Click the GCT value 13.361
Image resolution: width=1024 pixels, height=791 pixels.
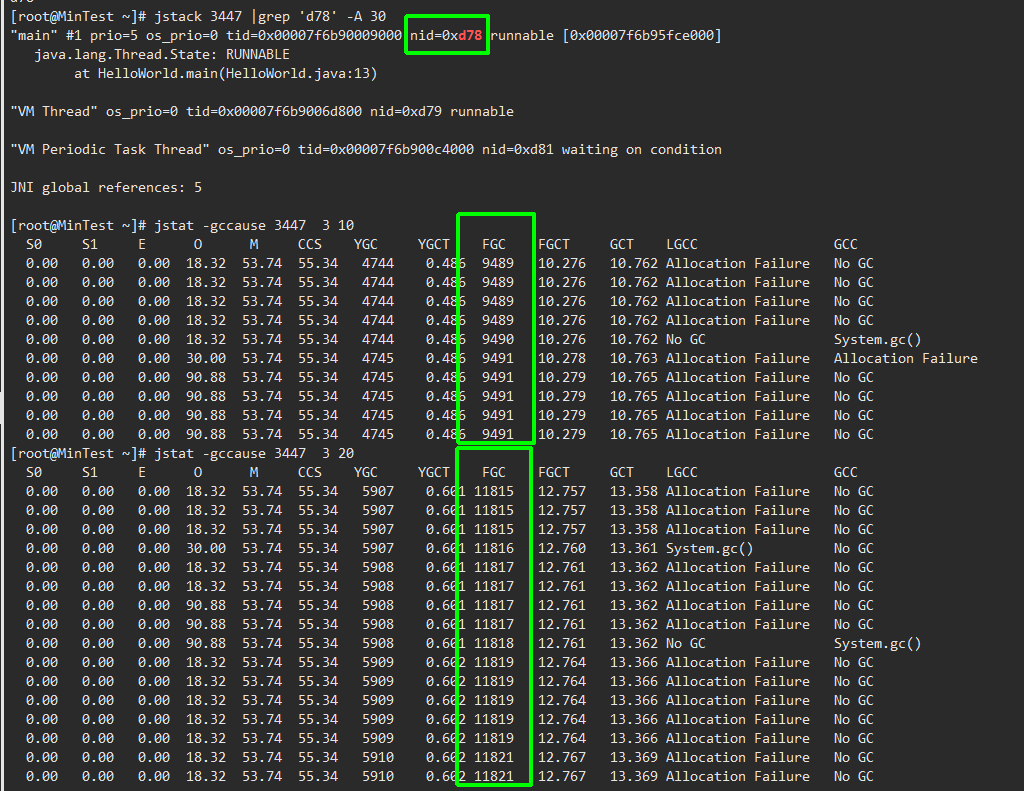(633, 549)
